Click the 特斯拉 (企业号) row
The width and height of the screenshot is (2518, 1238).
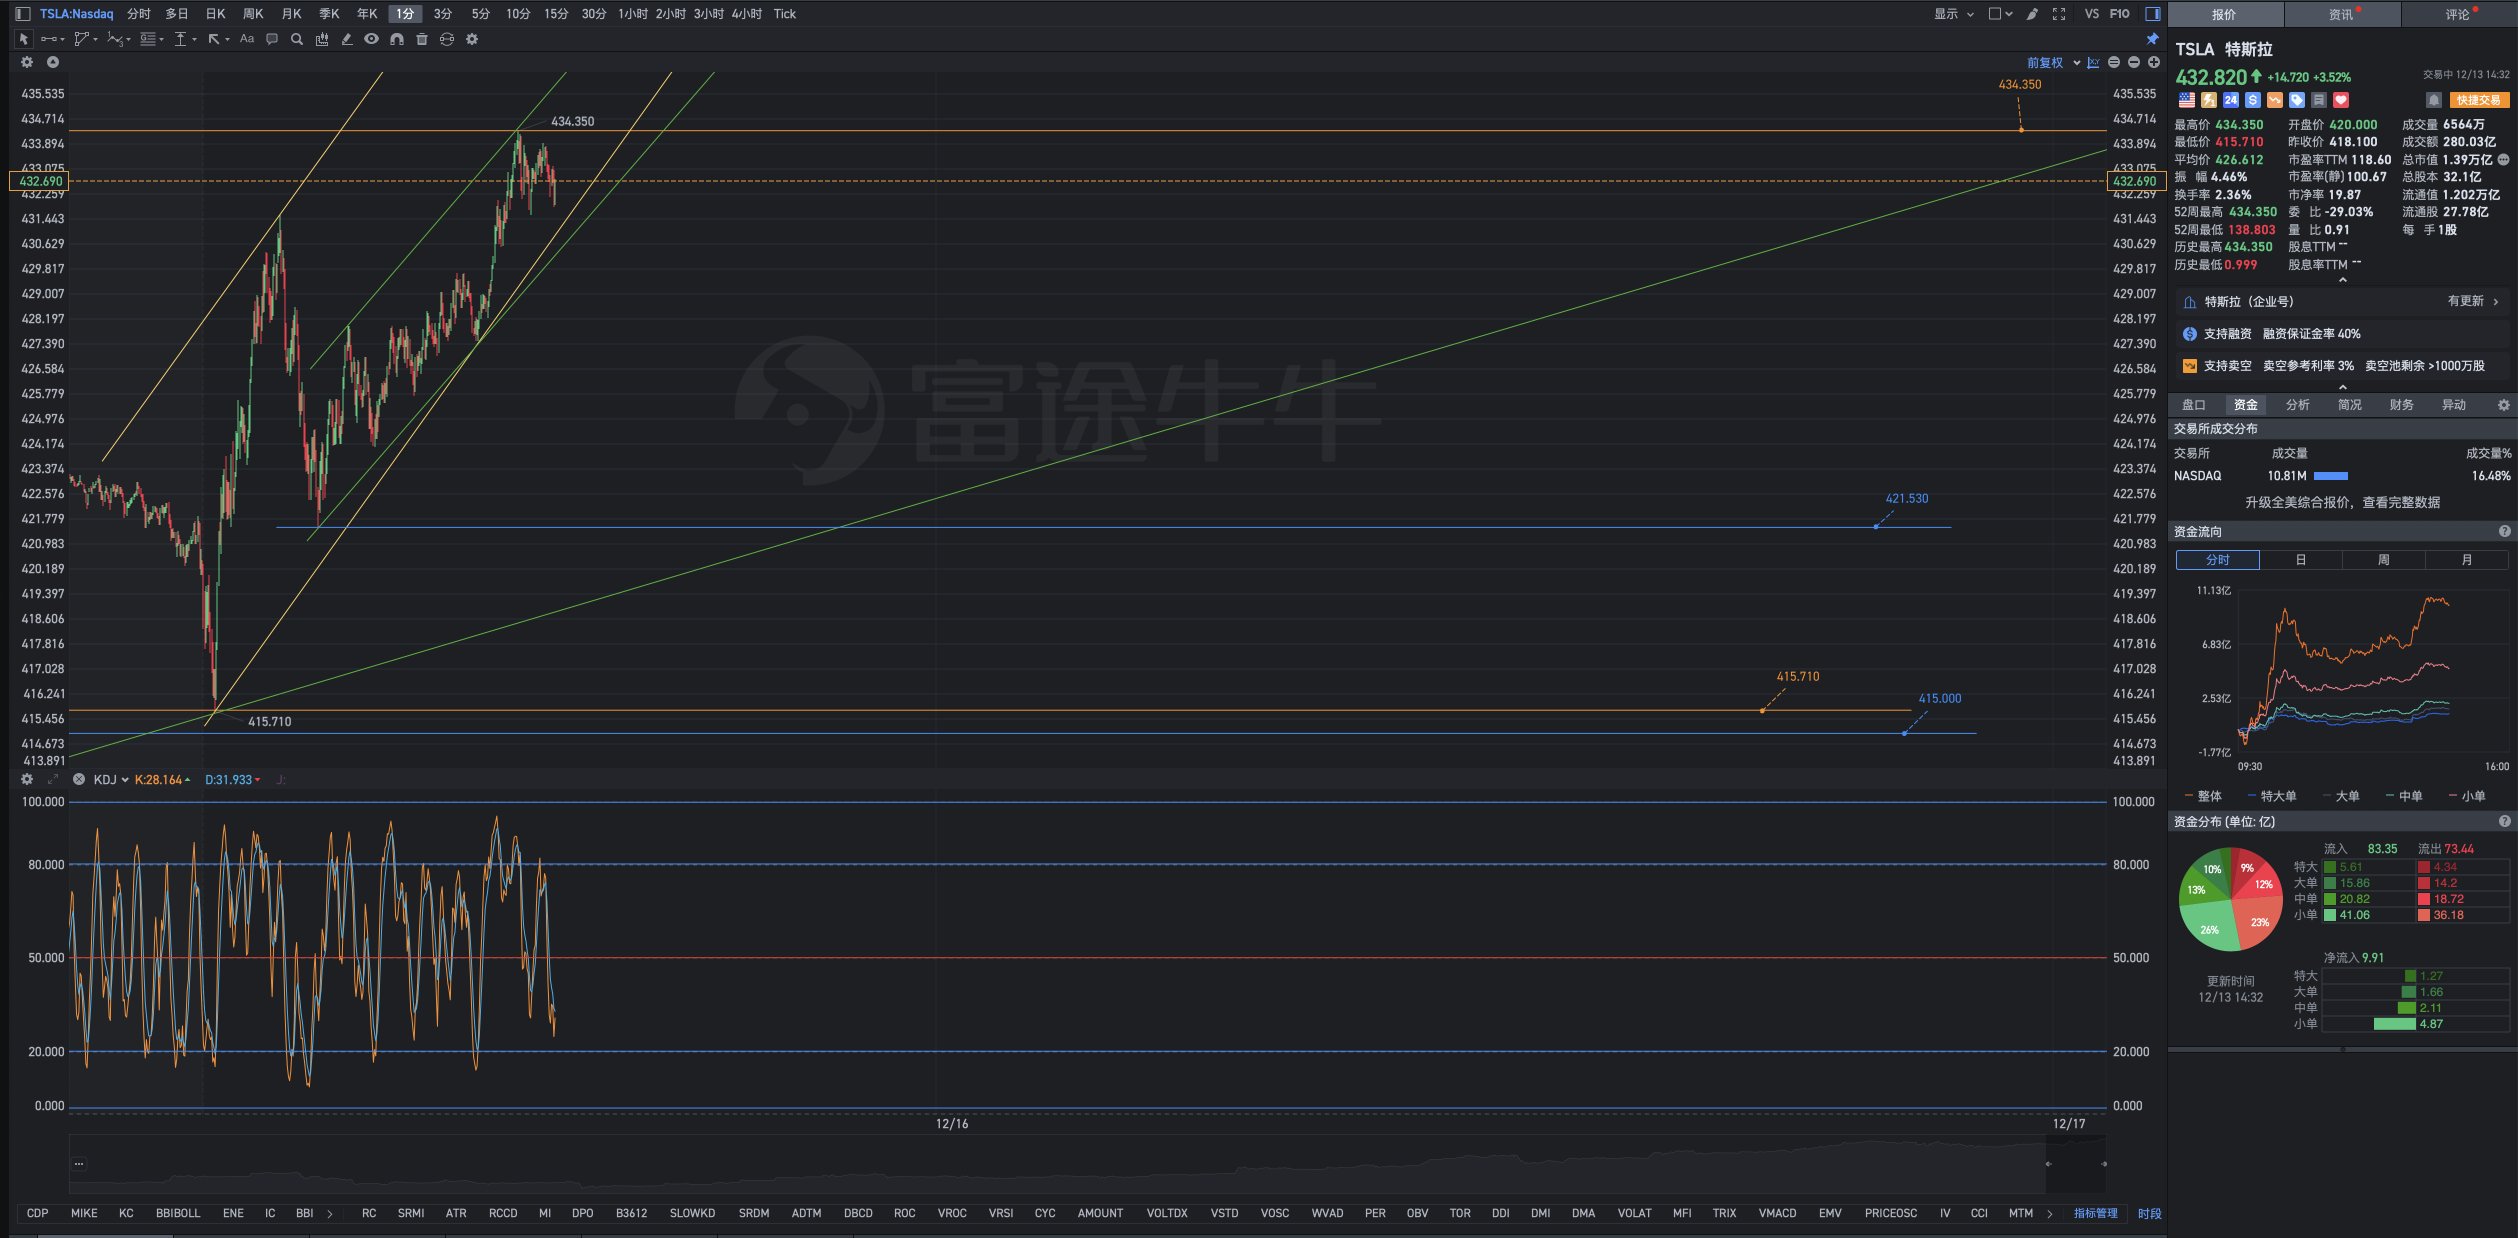coord(2341,302)
